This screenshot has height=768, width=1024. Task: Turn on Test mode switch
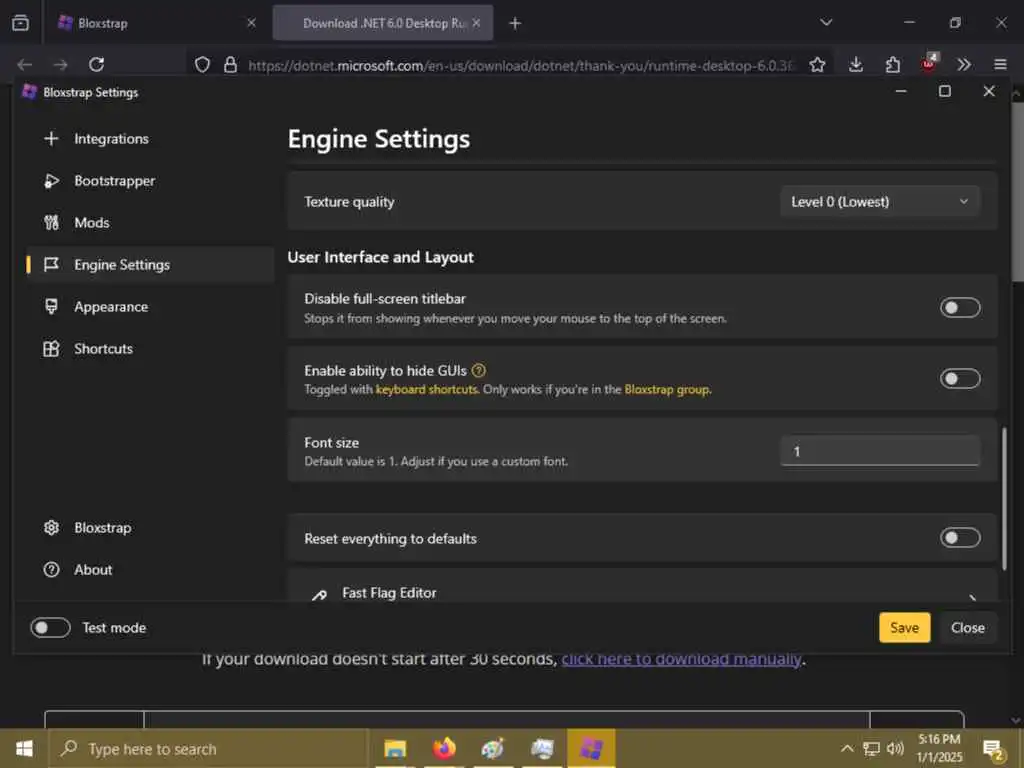click(50, 628)
